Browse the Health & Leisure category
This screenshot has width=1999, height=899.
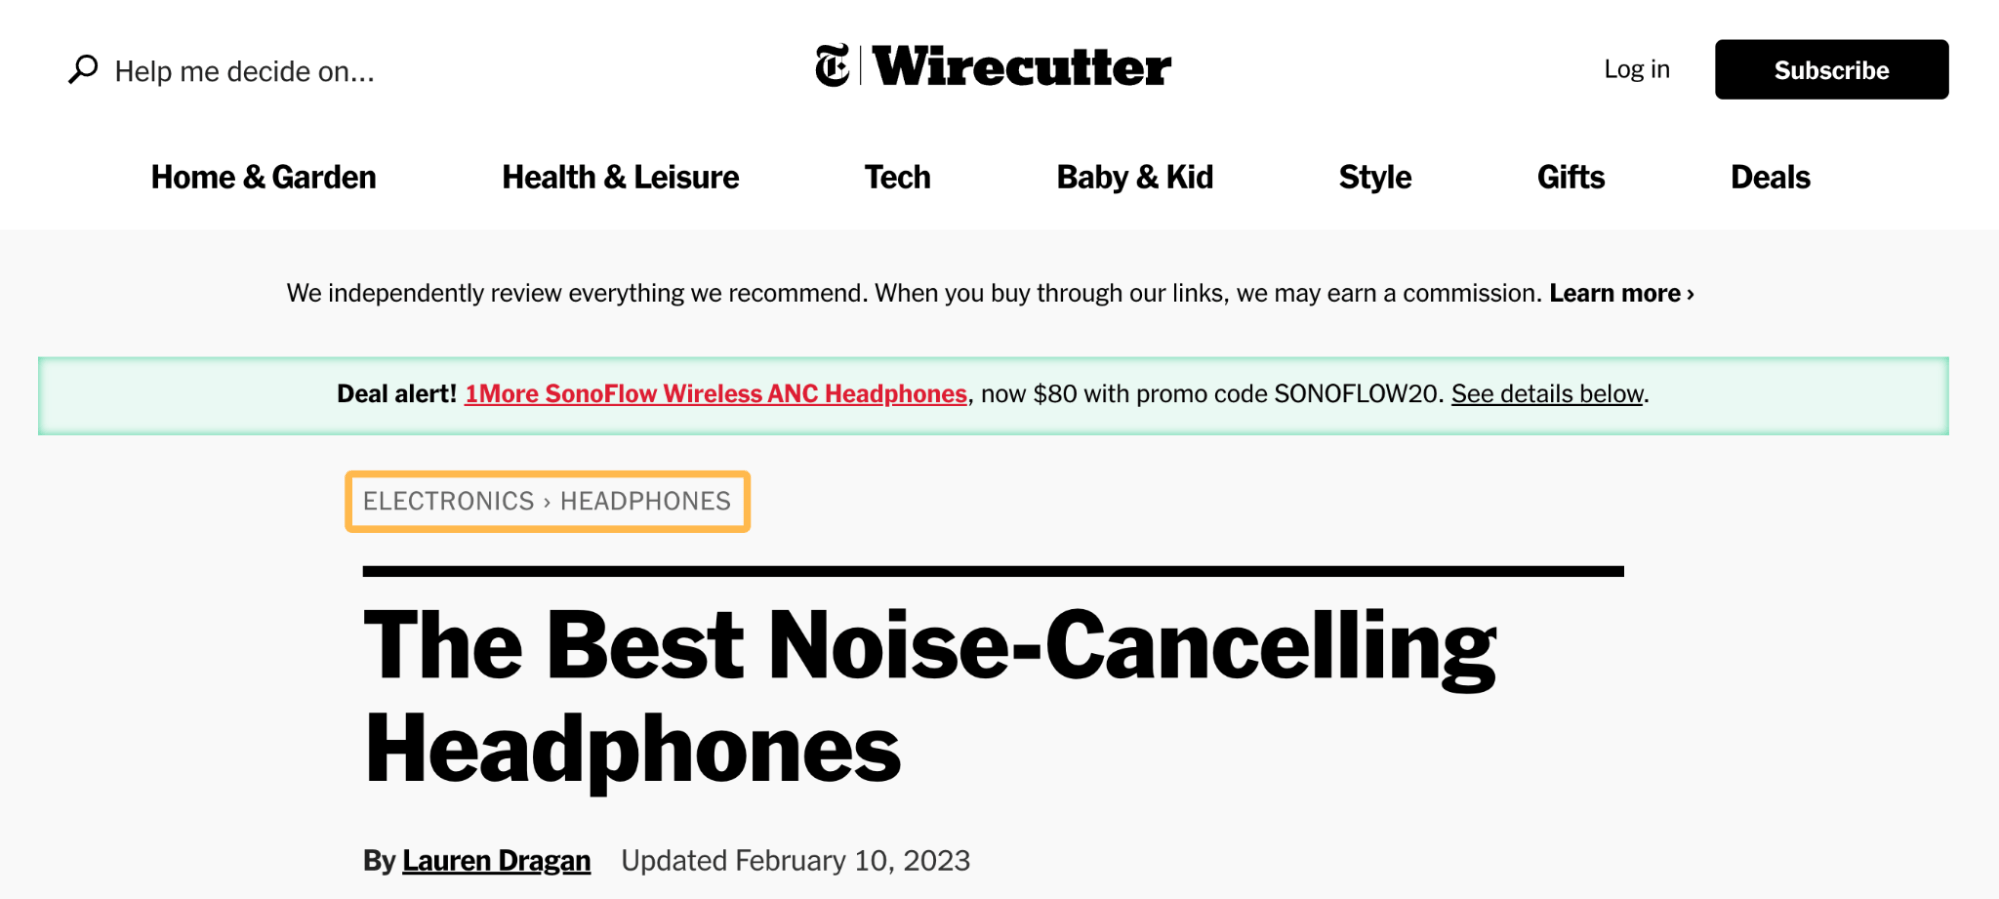[x=621, y=177]
